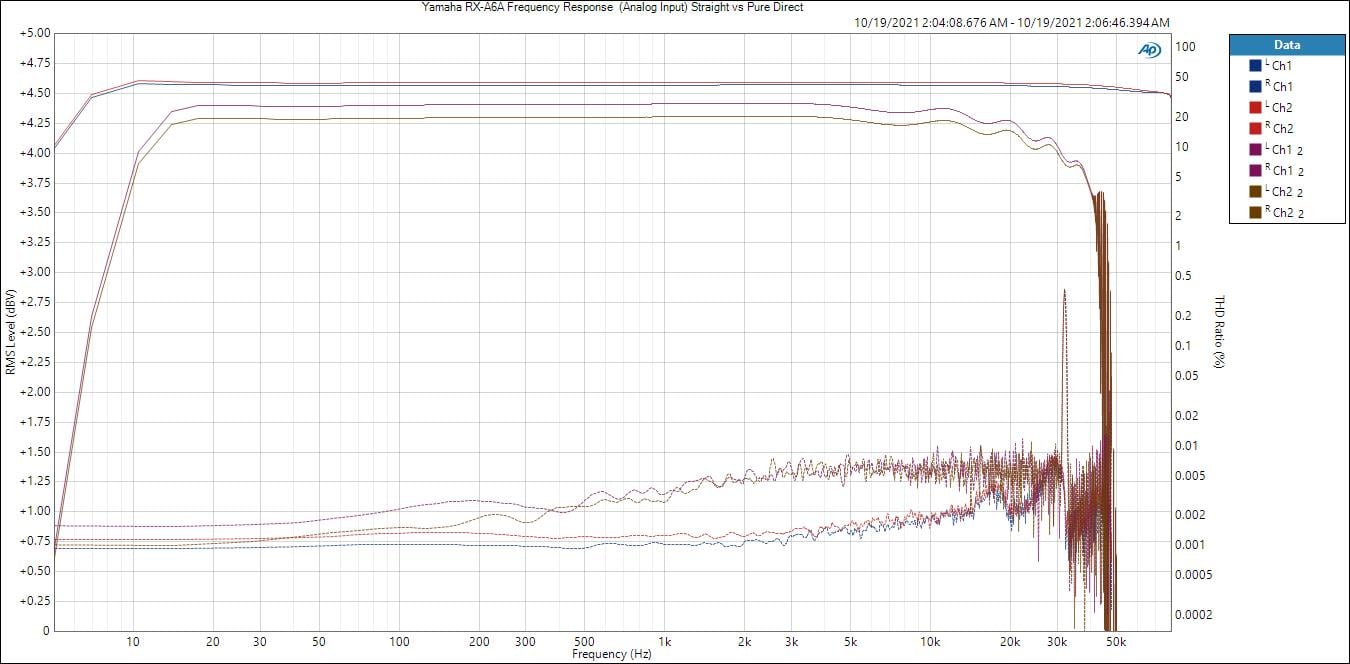
Task: Choose the L Ch2 2 brown legend swatch
Action: point(1255,192)
